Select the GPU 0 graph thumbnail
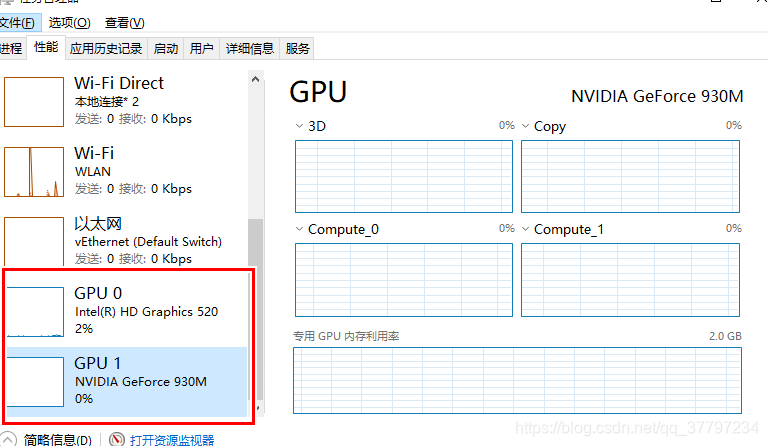The height and width of the screenshot is (446, 768). click(35, 312)
